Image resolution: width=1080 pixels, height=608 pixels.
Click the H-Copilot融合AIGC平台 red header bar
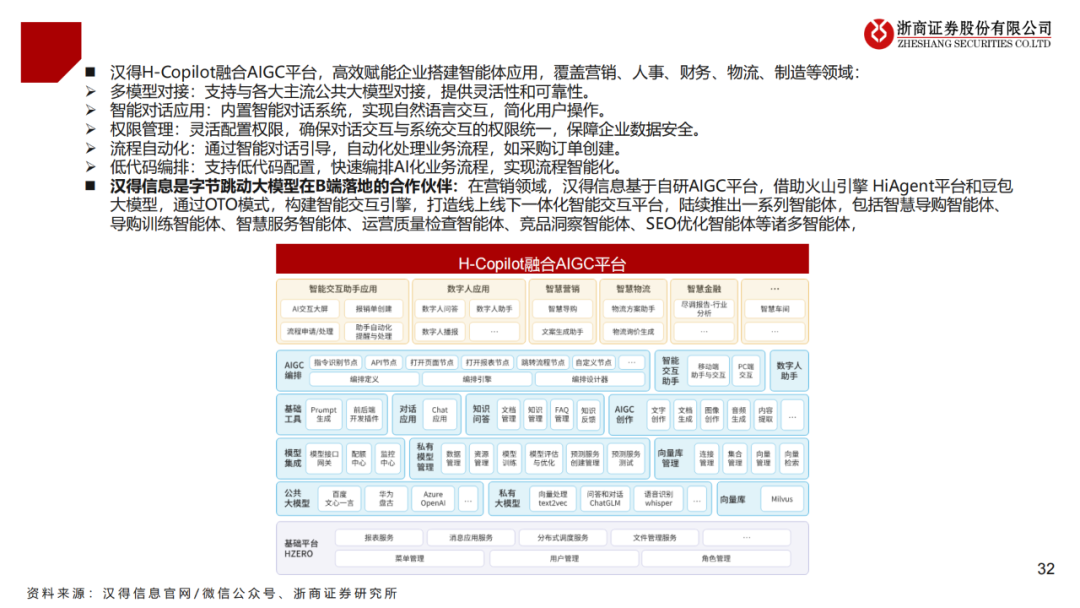coord(542,260)
